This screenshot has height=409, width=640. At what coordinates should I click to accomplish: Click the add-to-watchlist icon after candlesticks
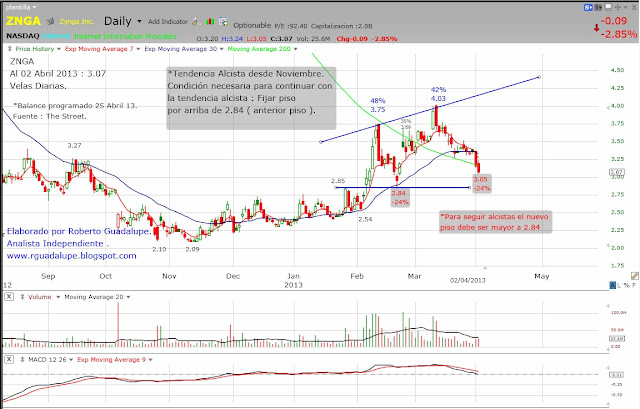point(223,21)
